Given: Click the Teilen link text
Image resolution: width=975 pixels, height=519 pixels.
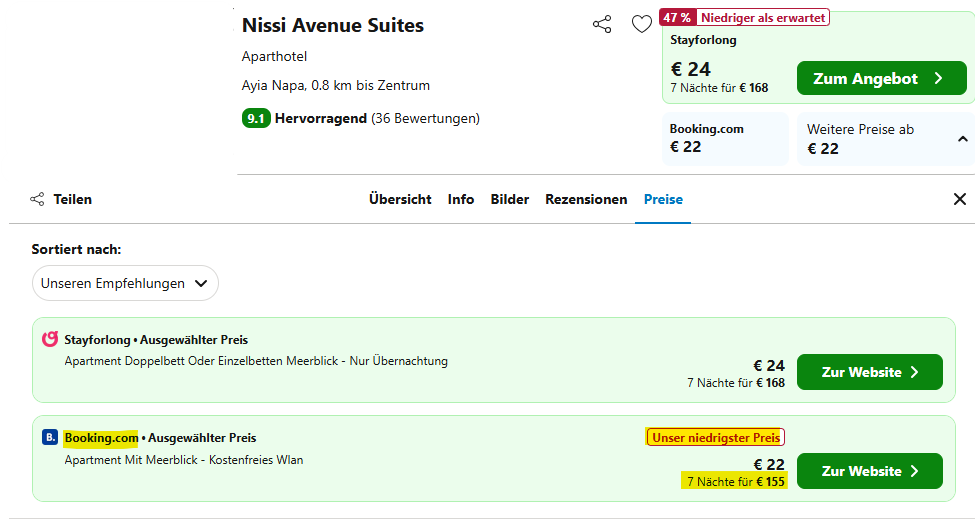Looking at the screenshot, I should (x=73, y=200).
